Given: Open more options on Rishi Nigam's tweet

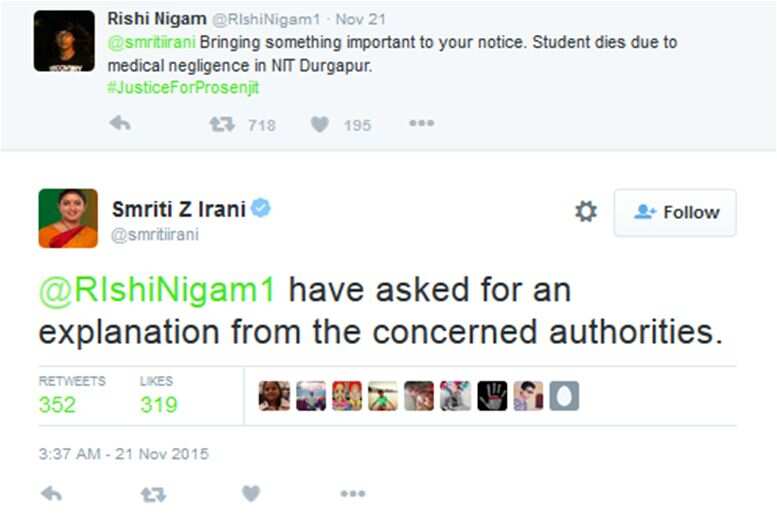Looking at the screenshot, I should (422, 123).
